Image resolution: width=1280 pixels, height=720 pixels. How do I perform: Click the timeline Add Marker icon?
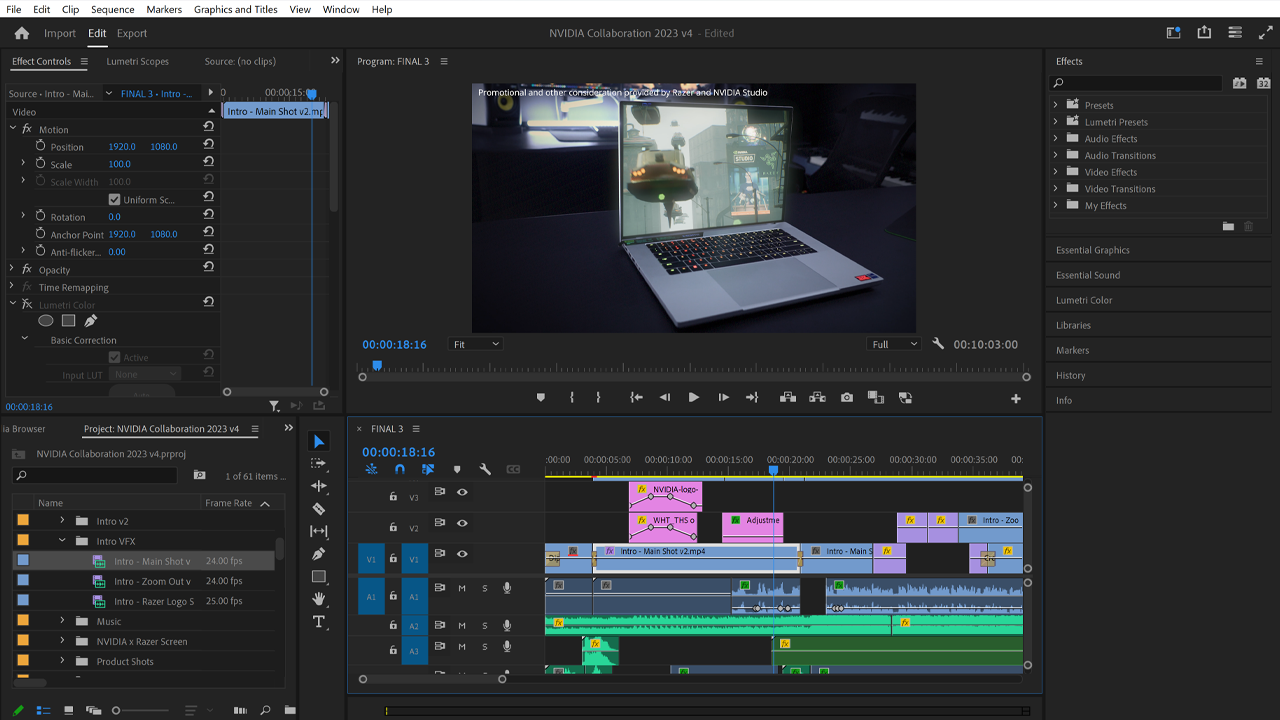pos(457,469)
